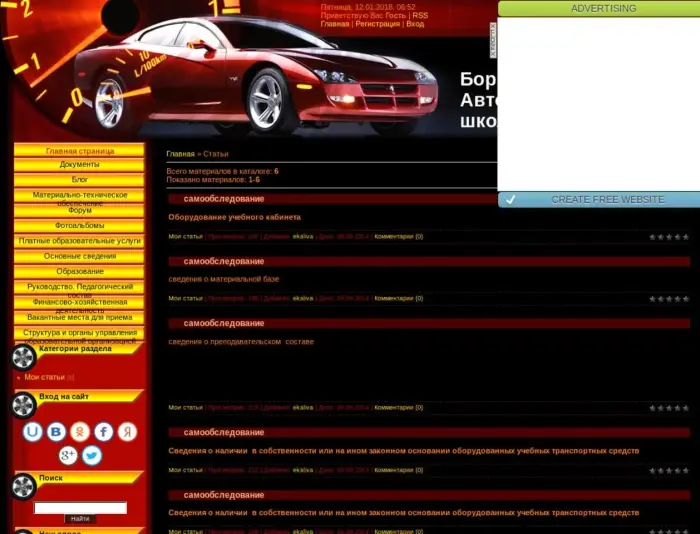Open the Фотоальбомы menu item

pyautogui.click(x=79, y=225)
